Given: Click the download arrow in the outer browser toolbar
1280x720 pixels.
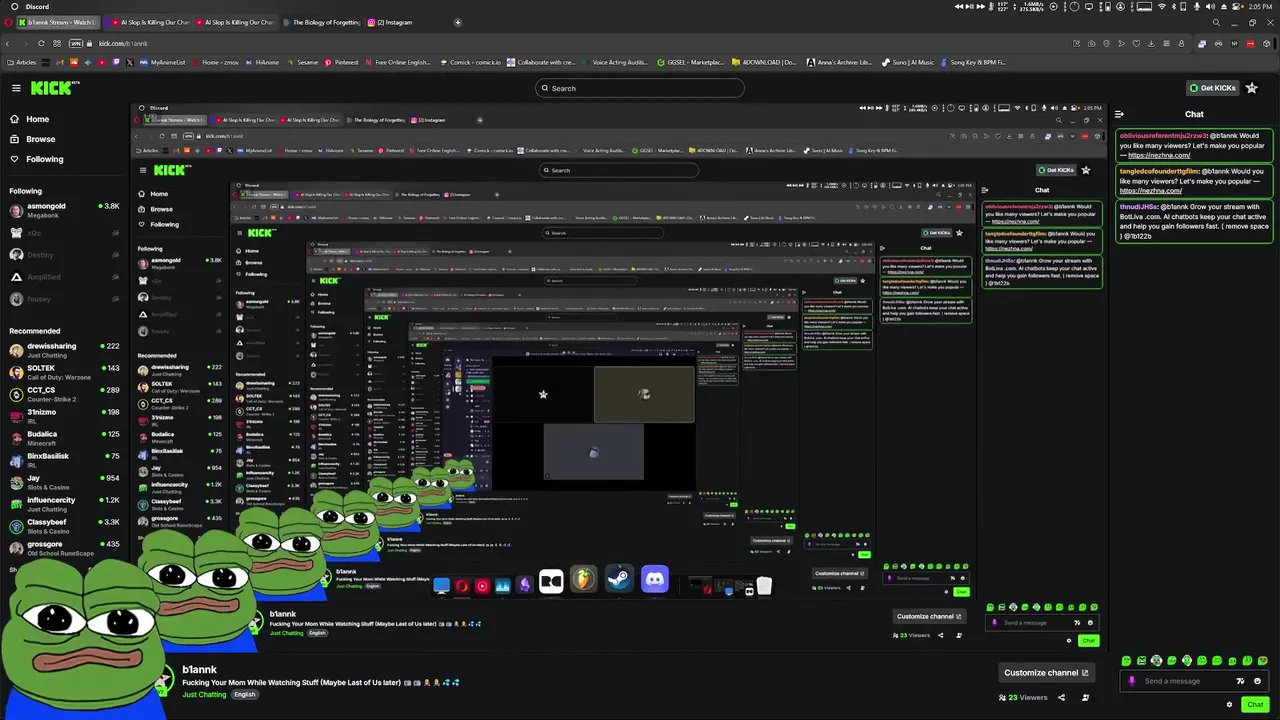Looking at the screenshot, I should [x=1151, y=44].
